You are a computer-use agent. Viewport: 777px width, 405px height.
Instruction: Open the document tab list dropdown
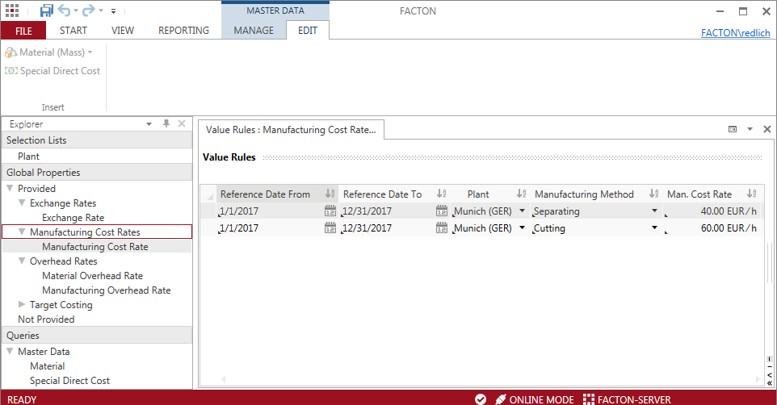click(x=750, y=129)
